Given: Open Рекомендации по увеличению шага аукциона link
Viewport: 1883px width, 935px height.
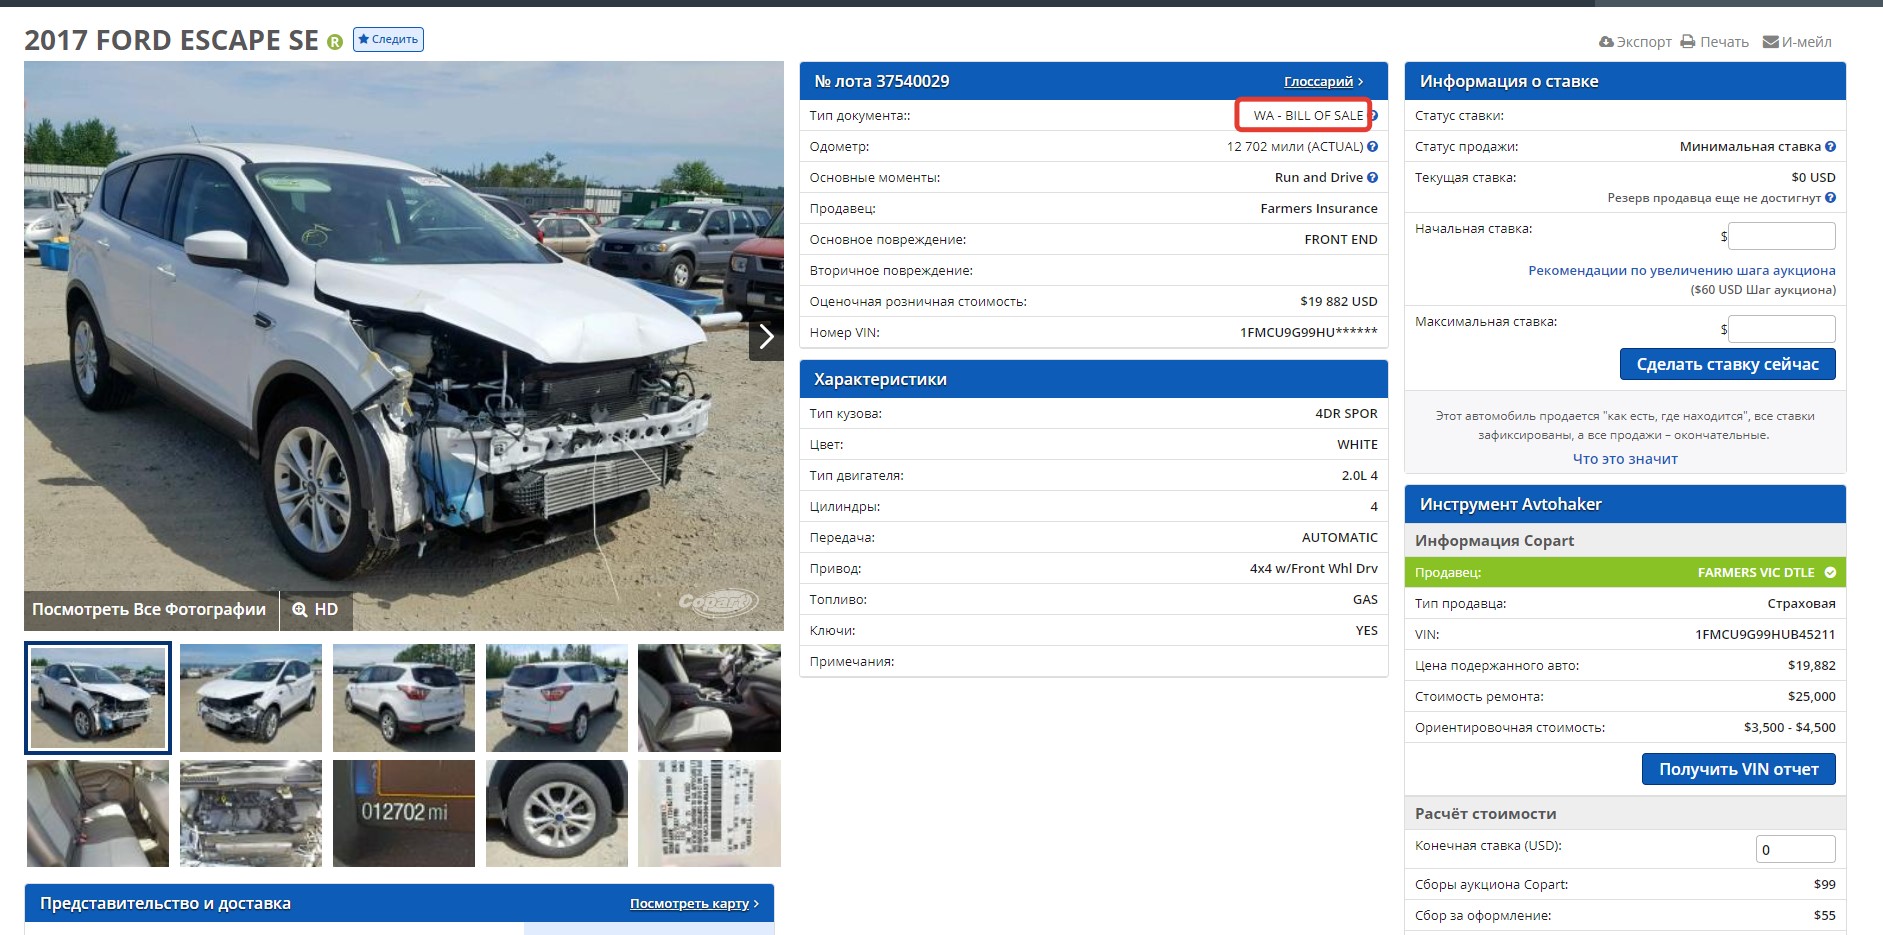Looking at the screenshot, I should [1681, 270].
